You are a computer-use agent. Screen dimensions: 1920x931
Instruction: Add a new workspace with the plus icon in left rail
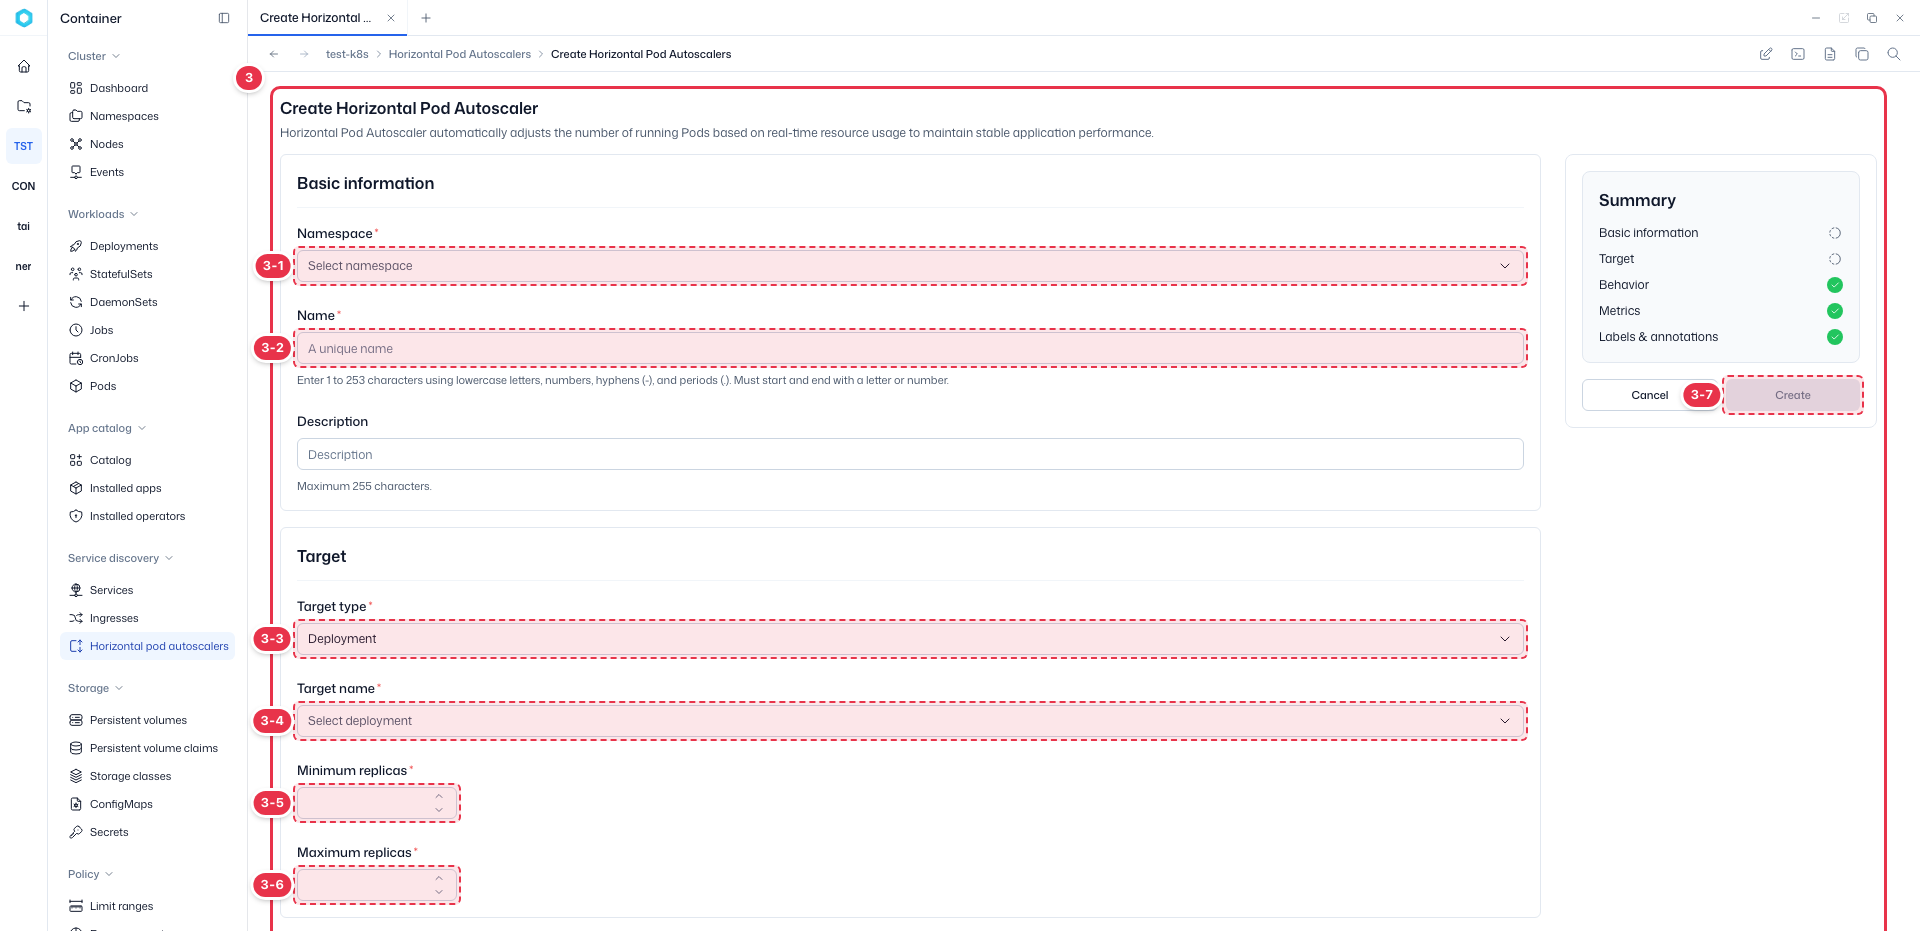tap(24, 306)
